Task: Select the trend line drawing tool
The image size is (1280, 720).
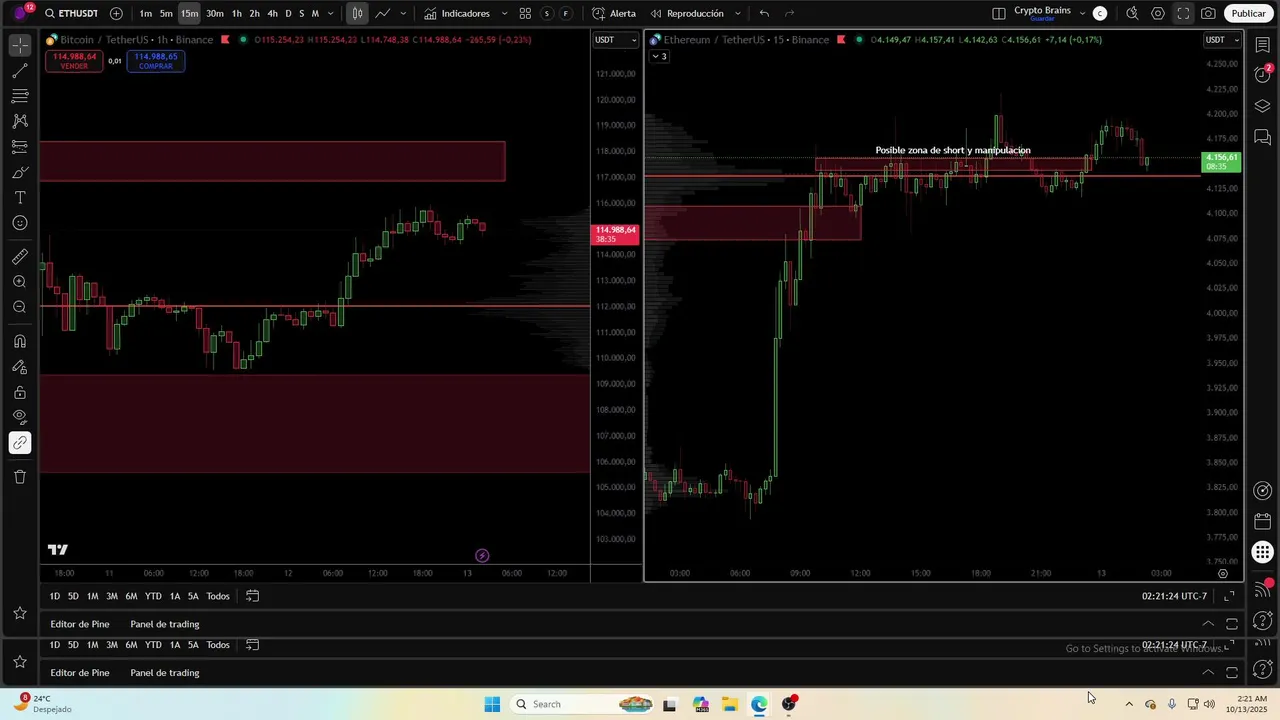Action: [20, 71]
